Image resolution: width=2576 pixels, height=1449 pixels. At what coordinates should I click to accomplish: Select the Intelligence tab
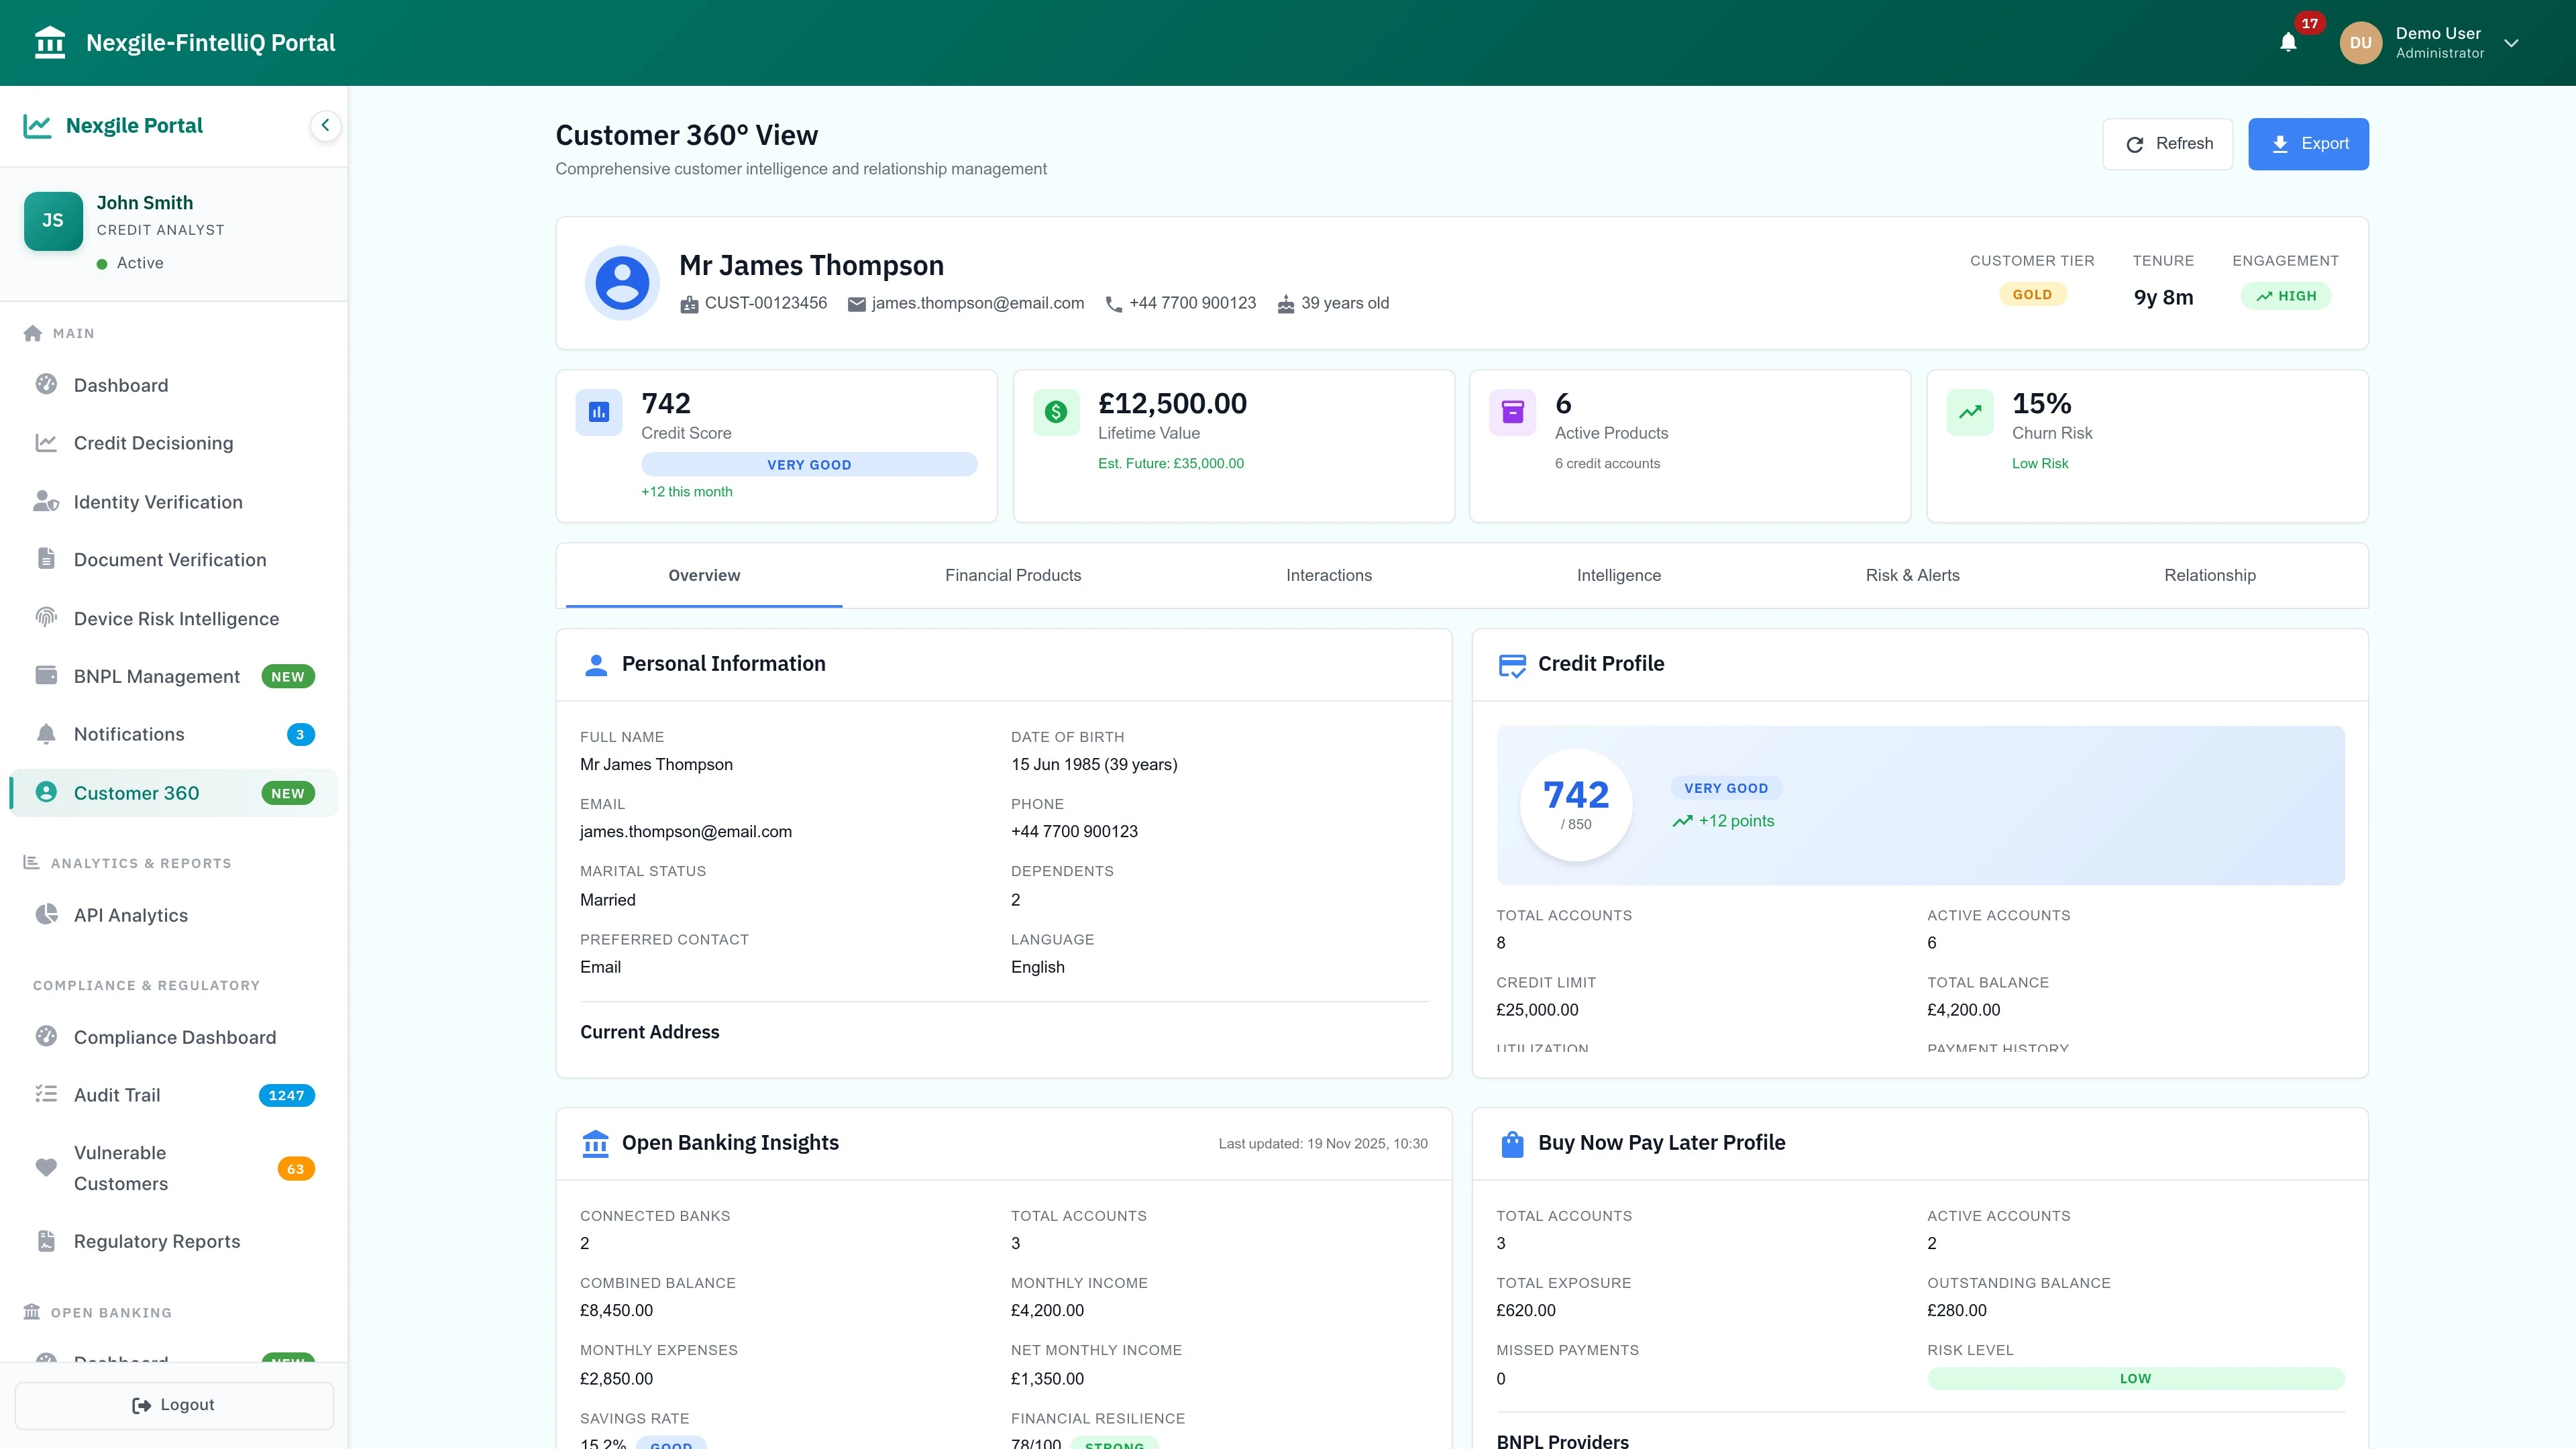pyautogui.click(x=1618, y=575)
